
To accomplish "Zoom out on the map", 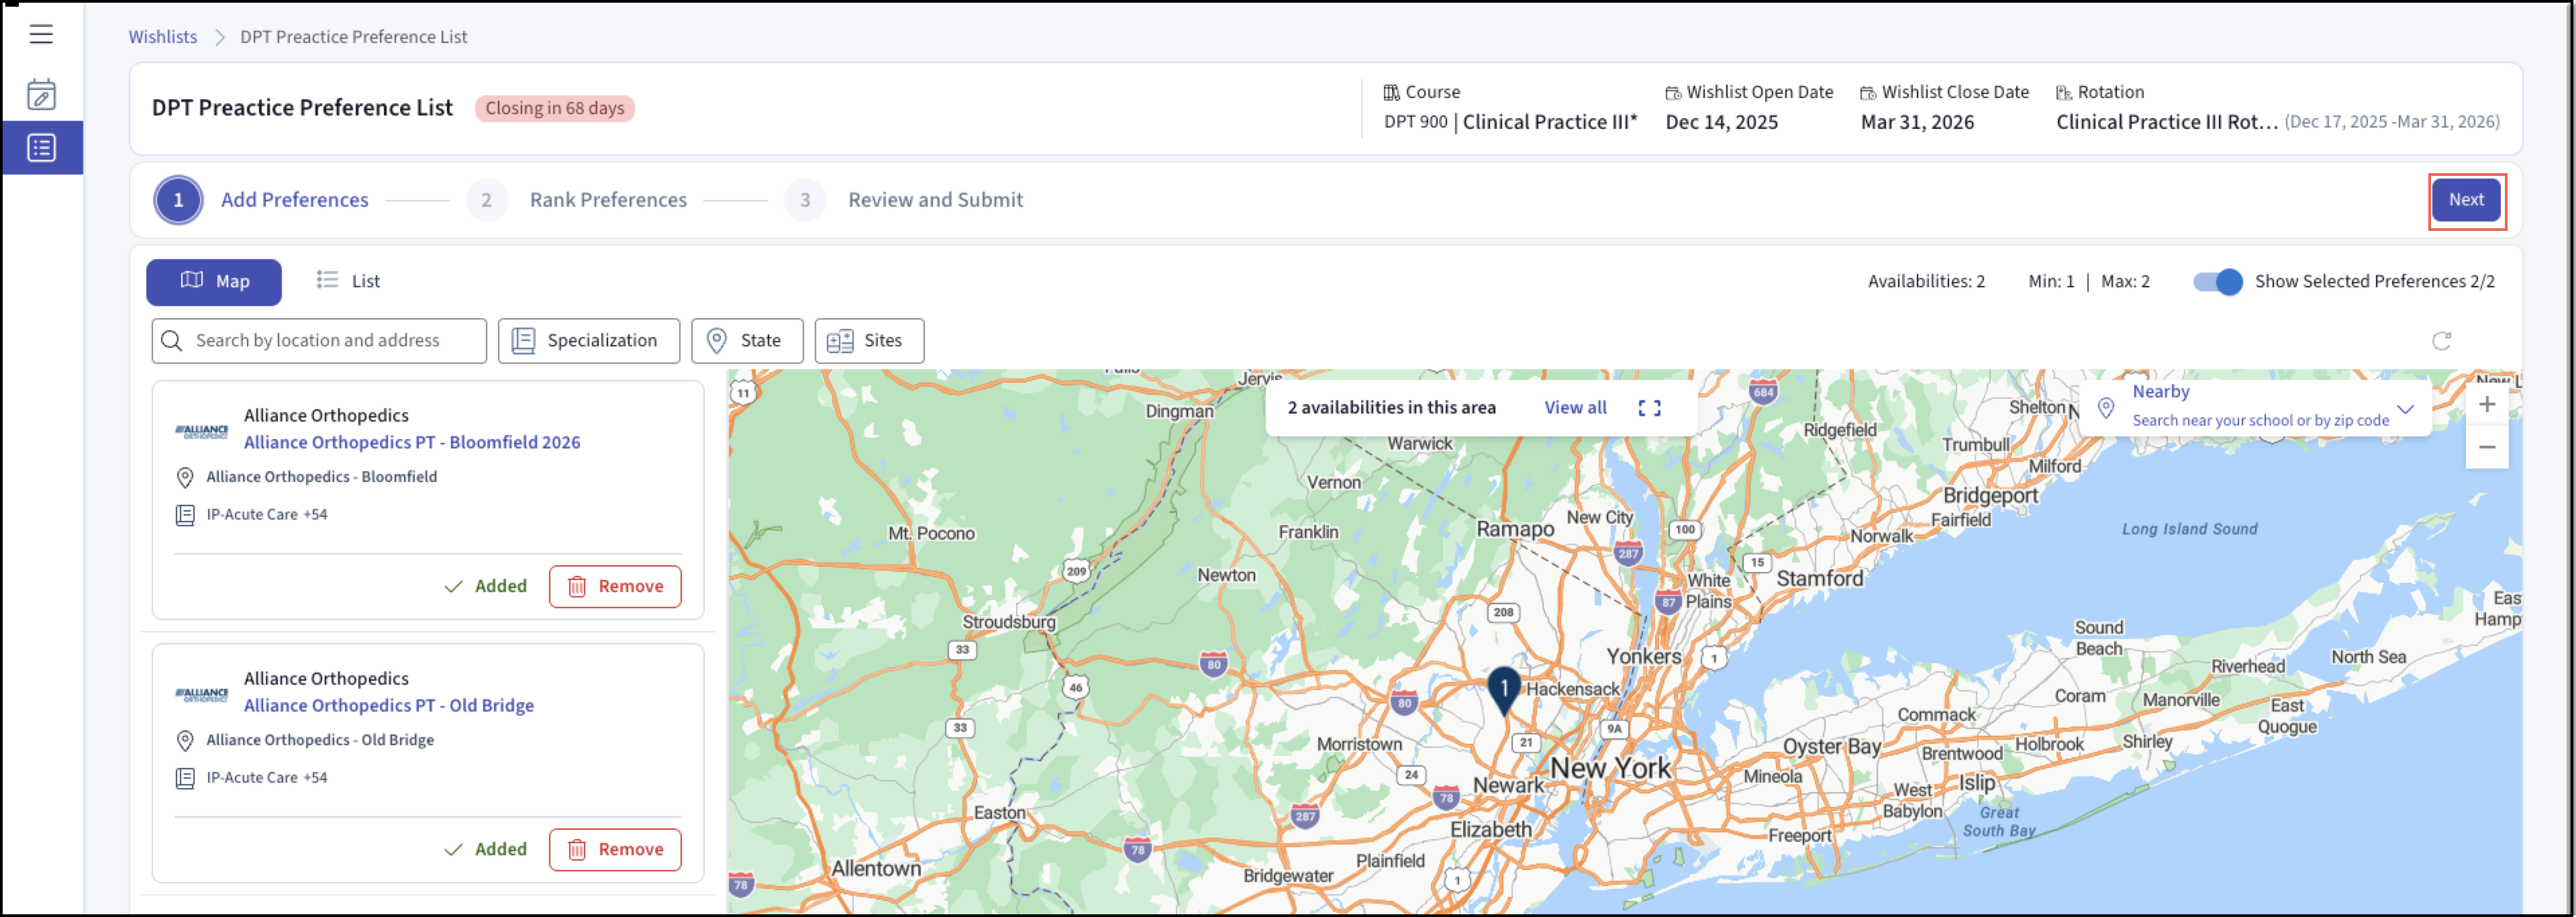I will point(2487,447).
